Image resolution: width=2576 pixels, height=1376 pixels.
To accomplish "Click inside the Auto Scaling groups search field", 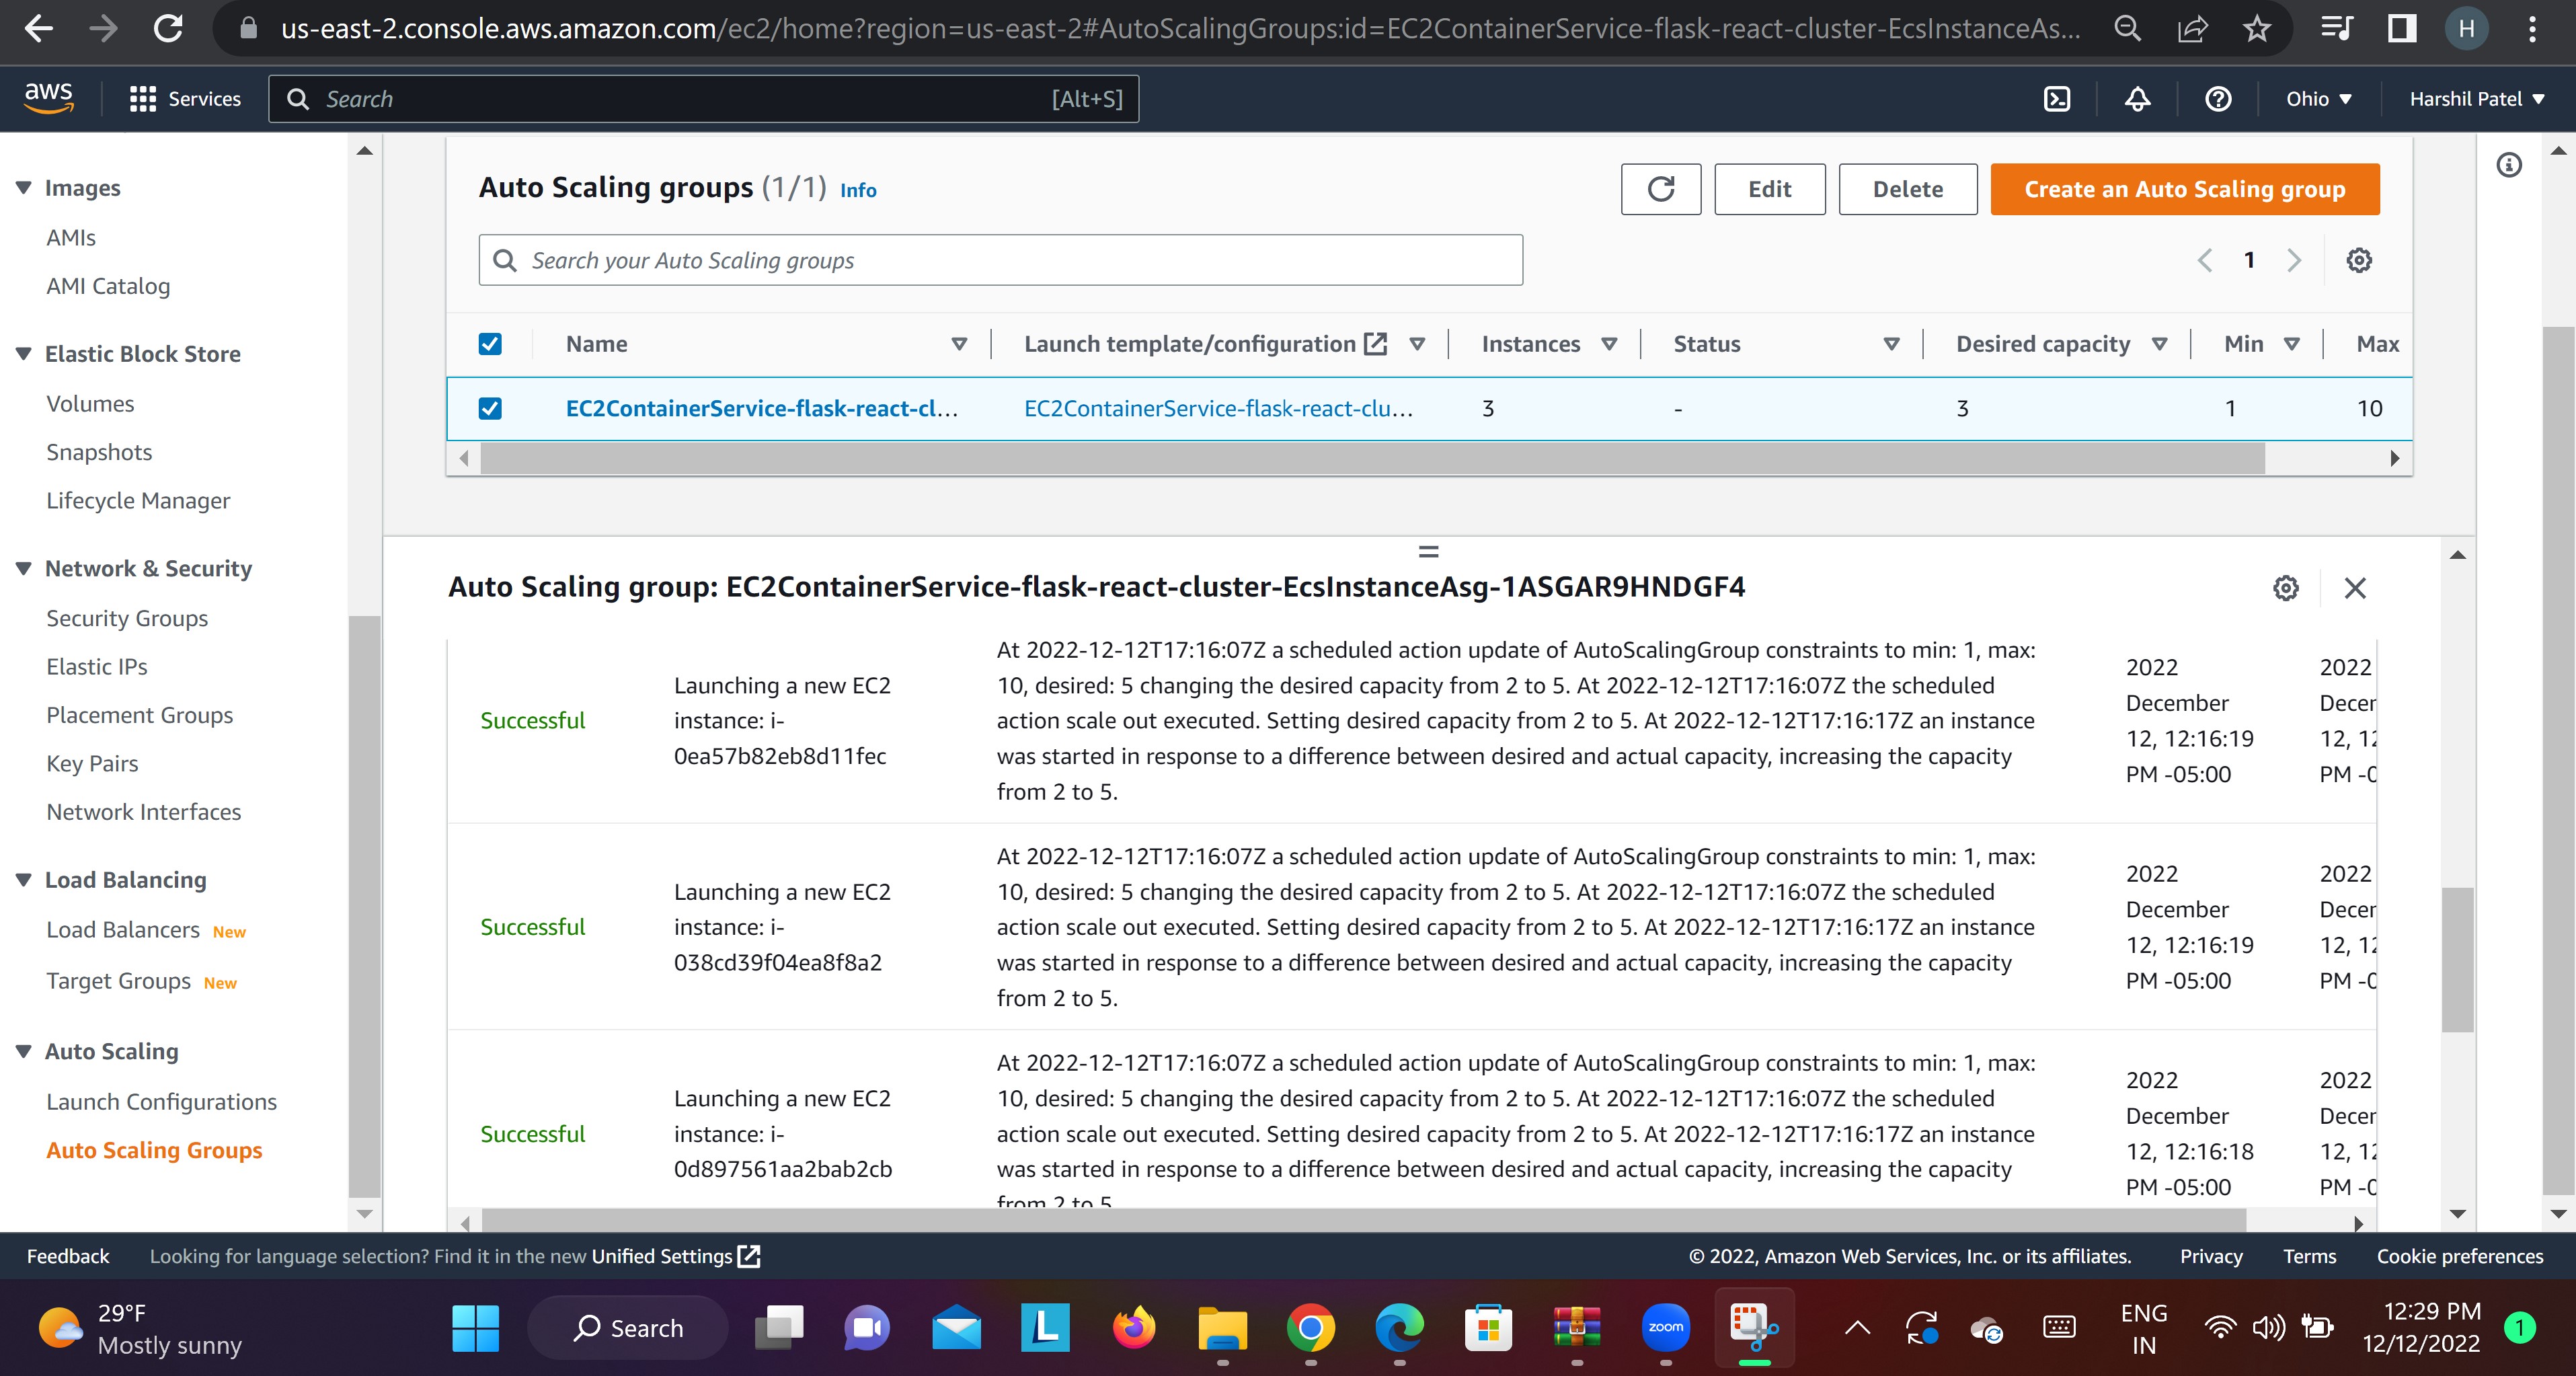I will 1000,260.
